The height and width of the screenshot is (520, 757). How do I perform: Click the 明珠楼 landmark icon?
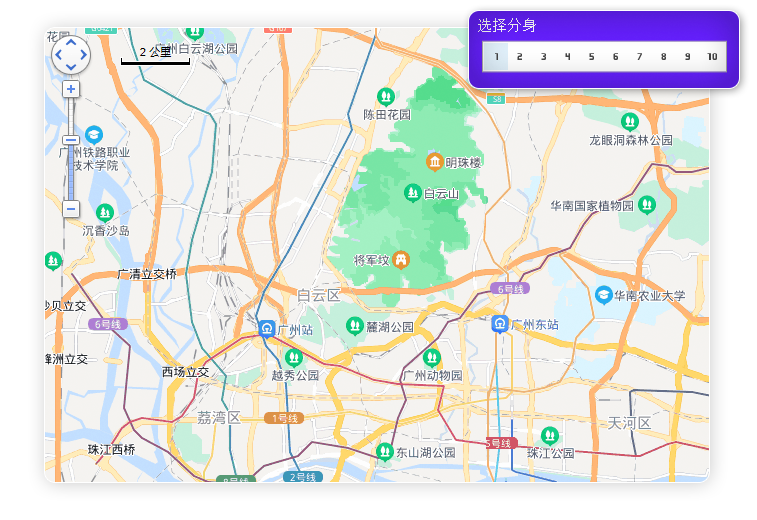click(435, 162)
